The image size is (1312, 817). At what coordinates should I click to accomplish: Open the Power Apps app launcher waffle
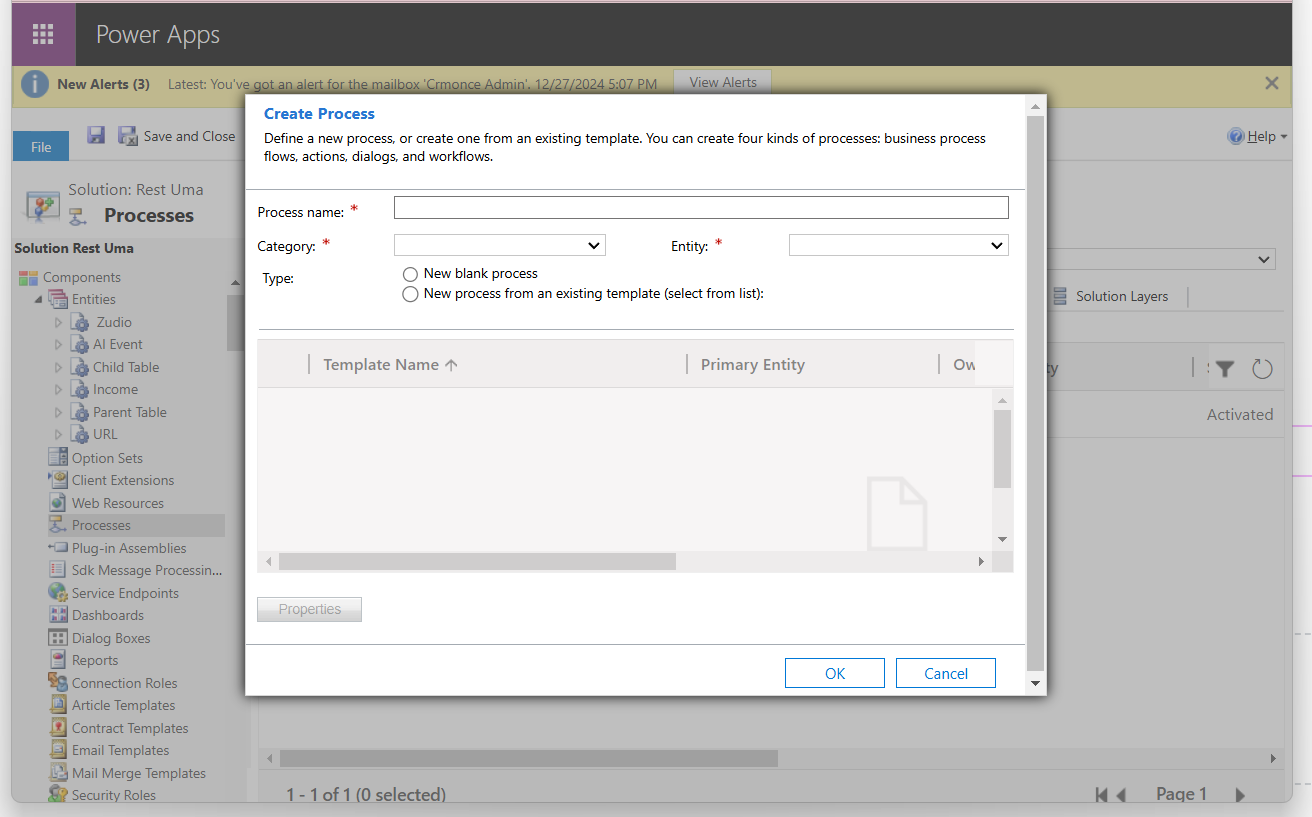[x=43, y=34]
